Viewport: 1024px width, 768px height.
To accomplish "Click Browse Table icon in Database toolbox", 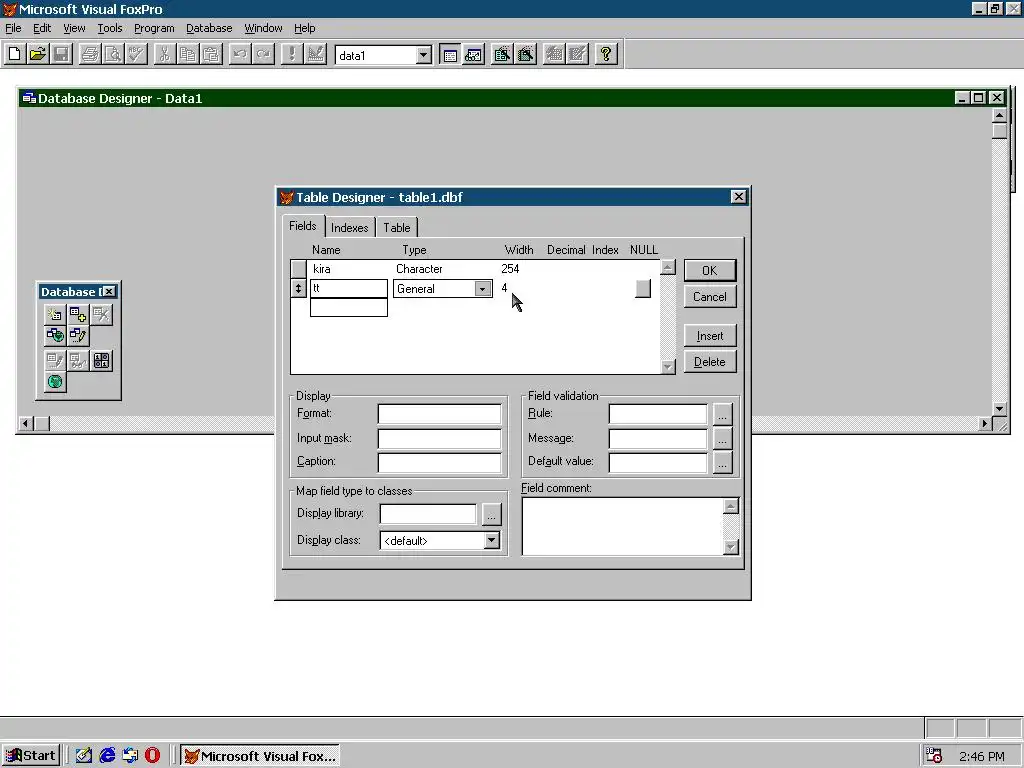I will point(78,360).
